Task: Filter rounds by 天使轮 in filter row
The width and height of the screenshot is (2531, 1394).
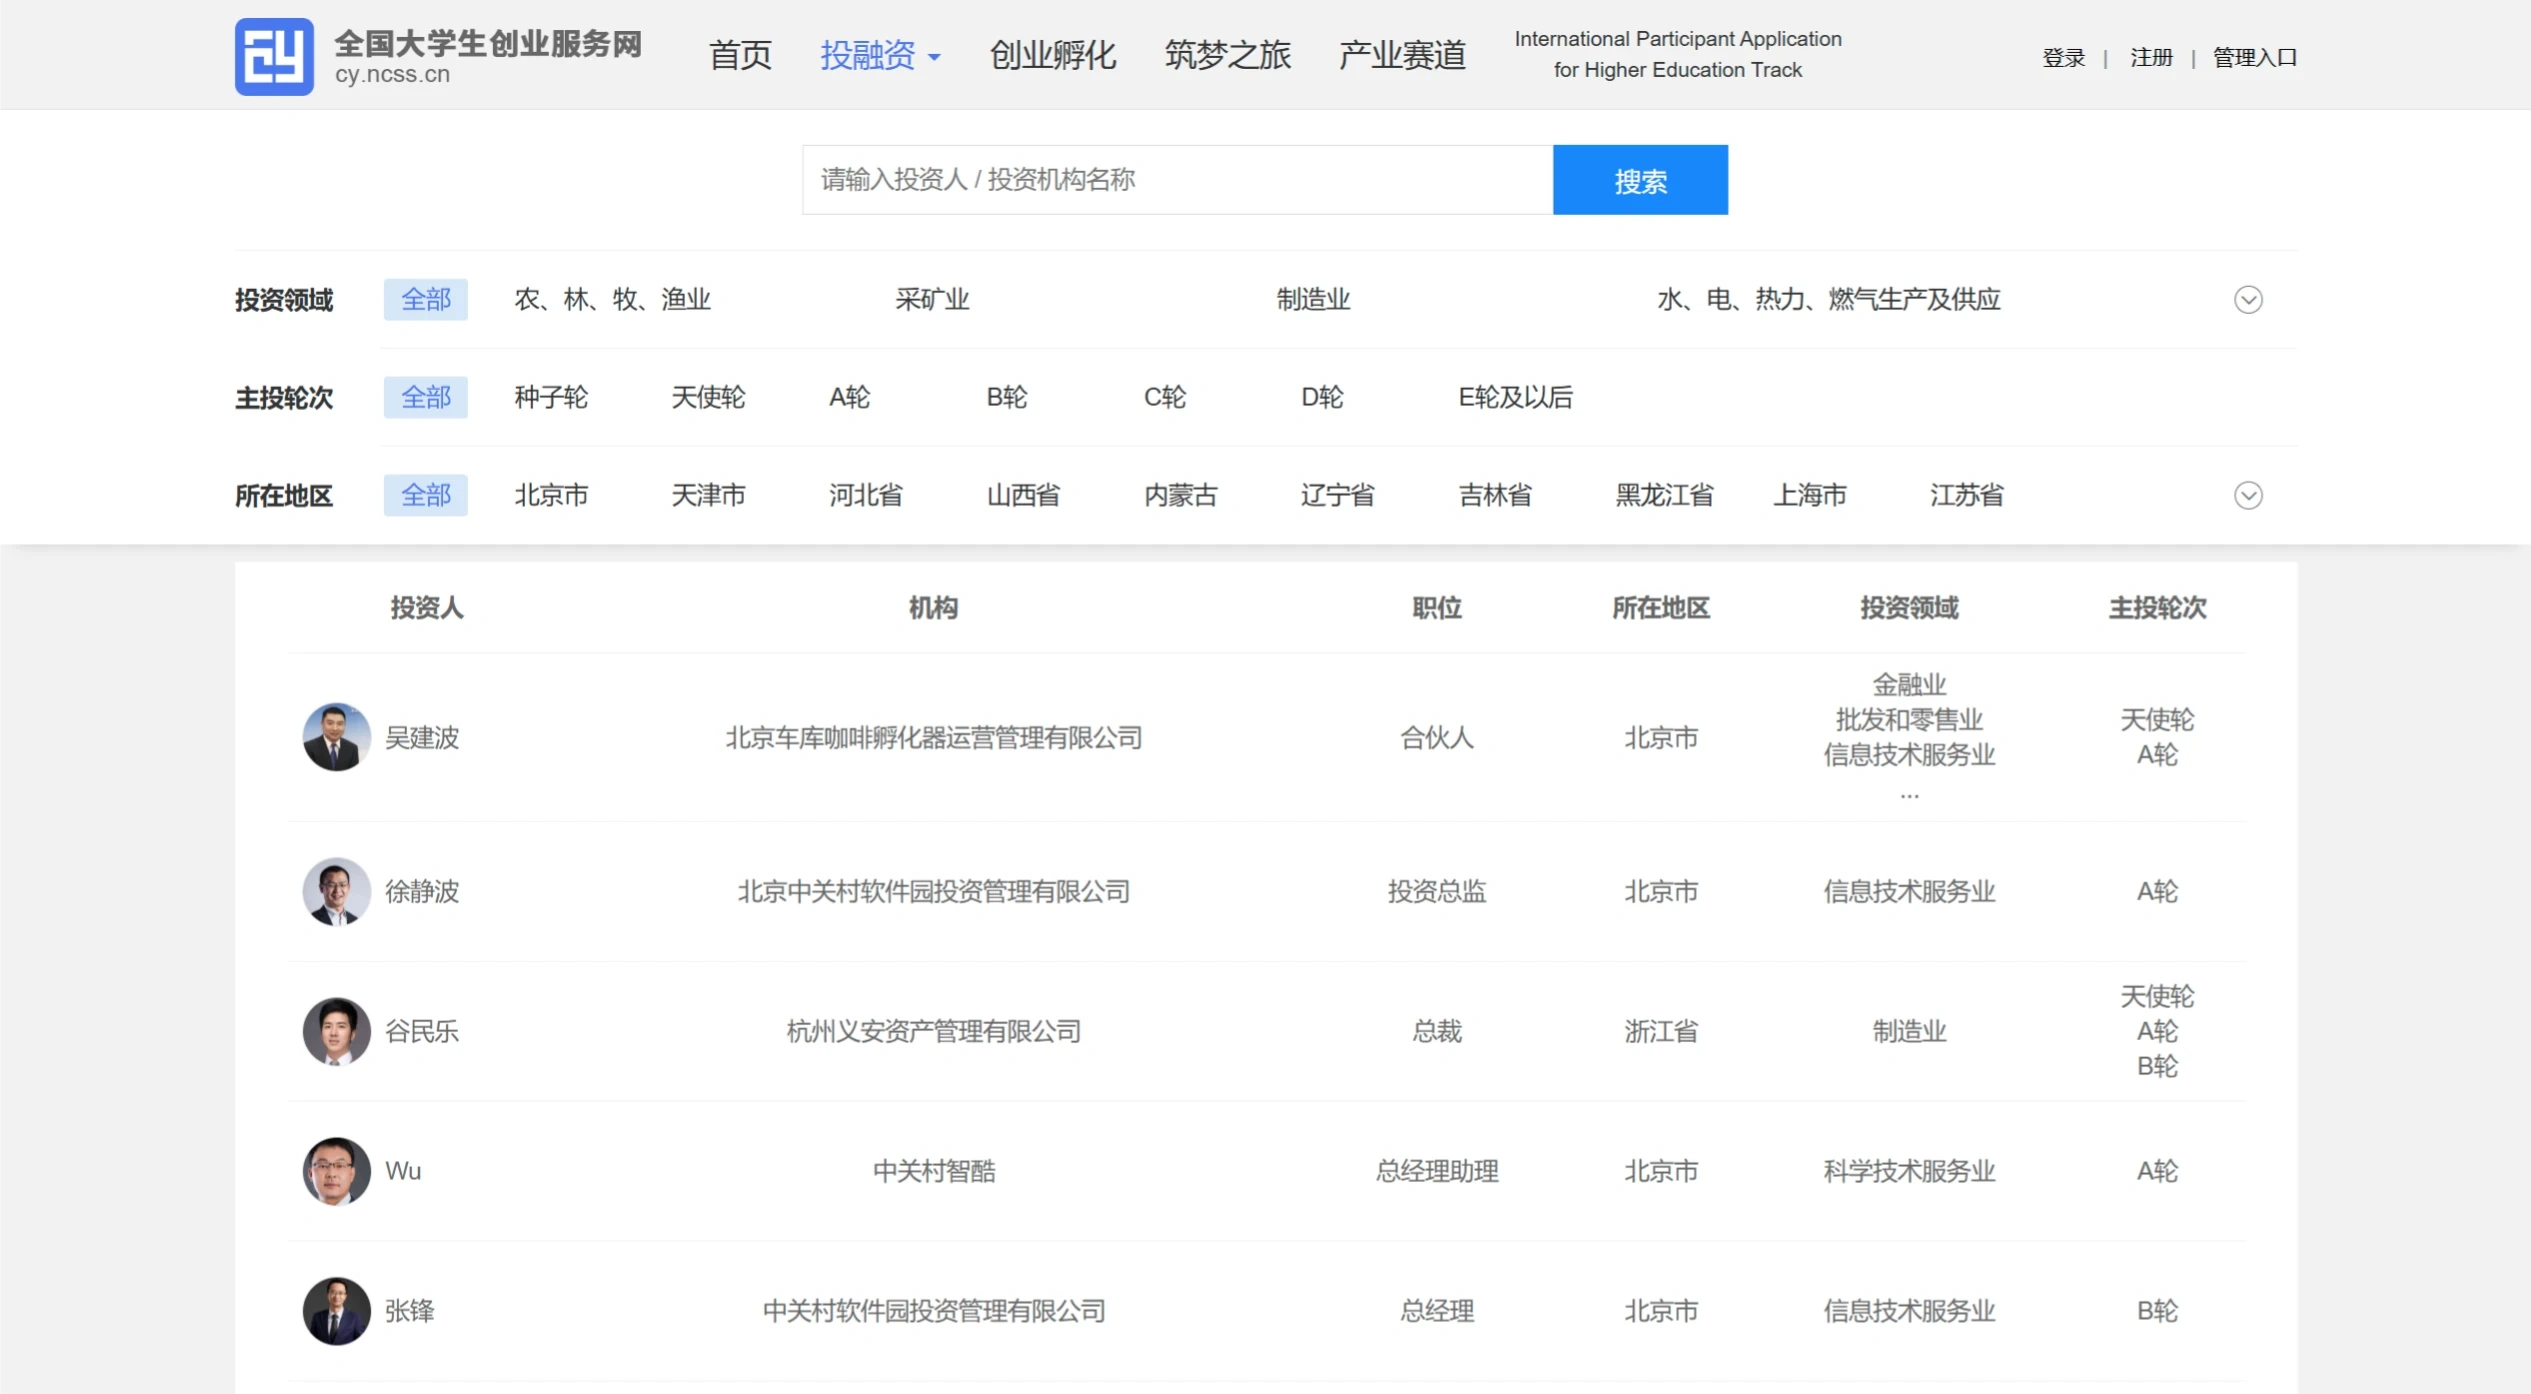Action: 708,398
